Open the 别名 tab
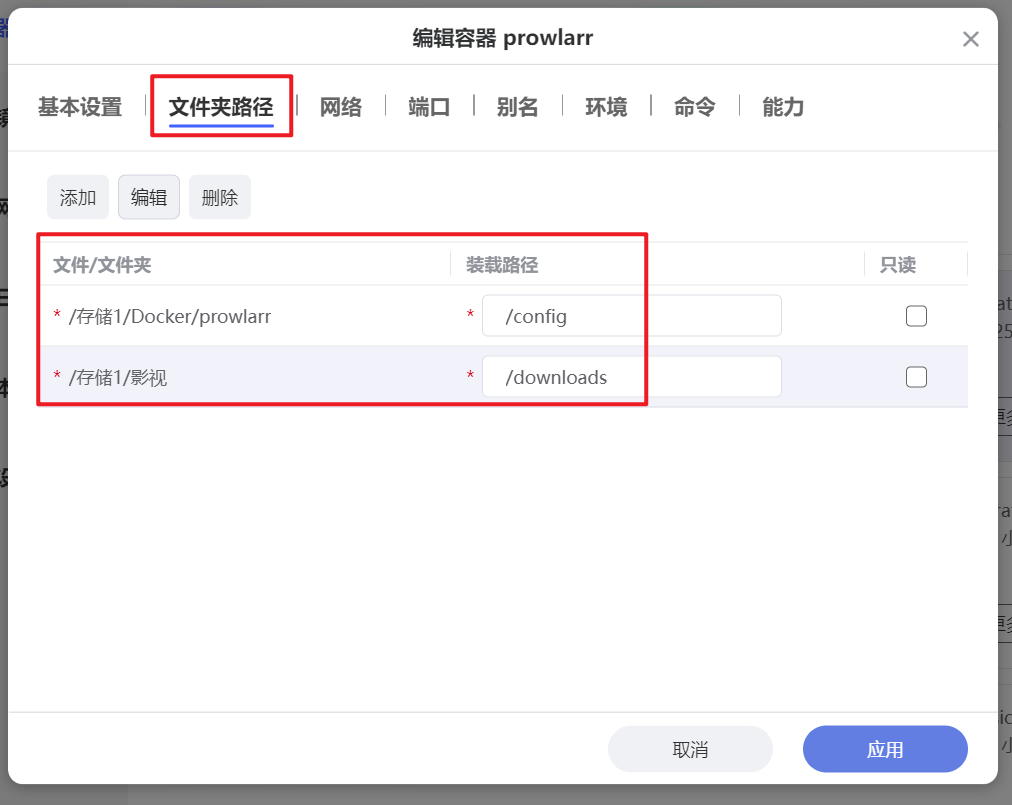 pos(518,107)
